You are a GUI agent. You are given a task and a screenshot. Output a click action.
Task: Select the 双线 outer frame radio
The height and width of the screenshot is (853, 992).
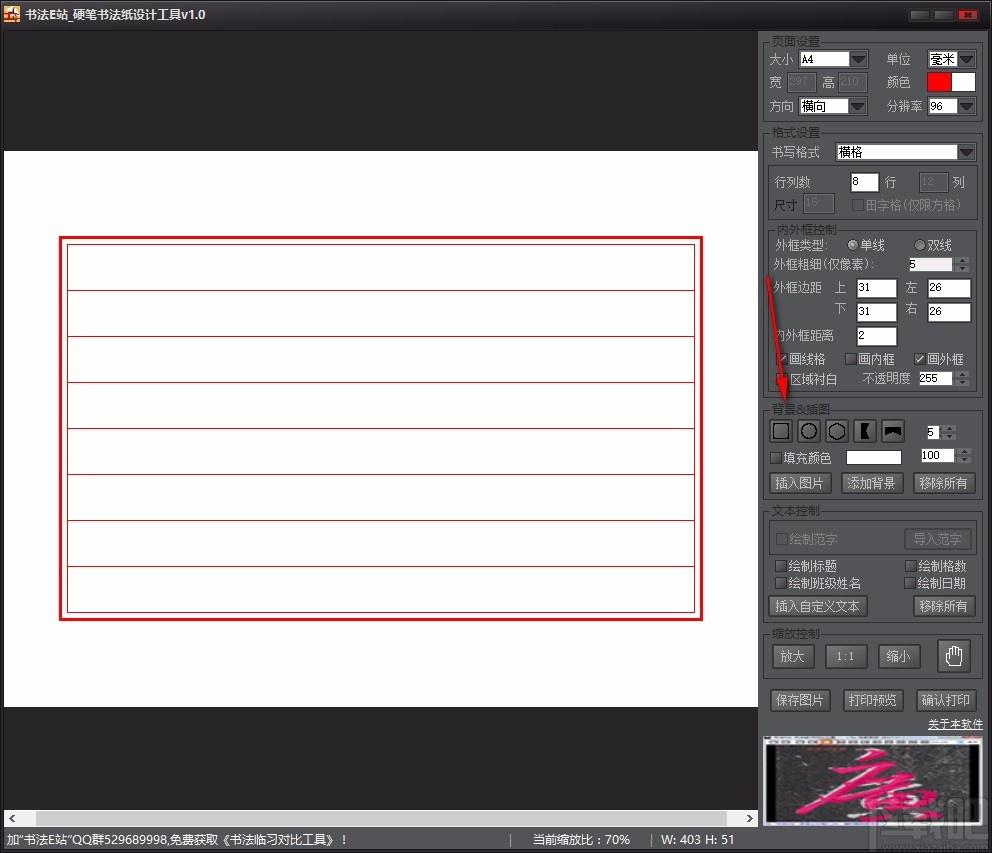tap(919, 245)
